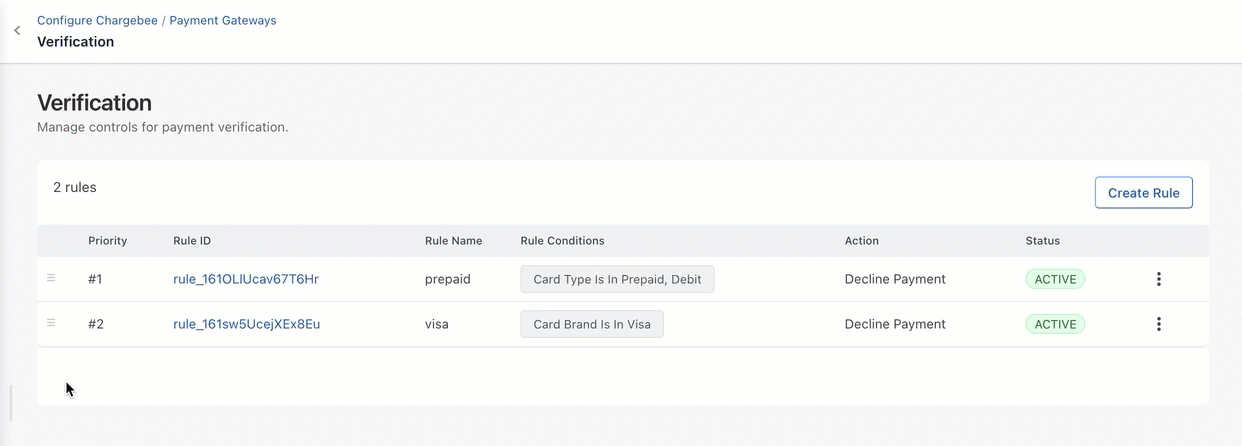Click the Rule Conditions column header
The image size is (1242, 446).
562,241
